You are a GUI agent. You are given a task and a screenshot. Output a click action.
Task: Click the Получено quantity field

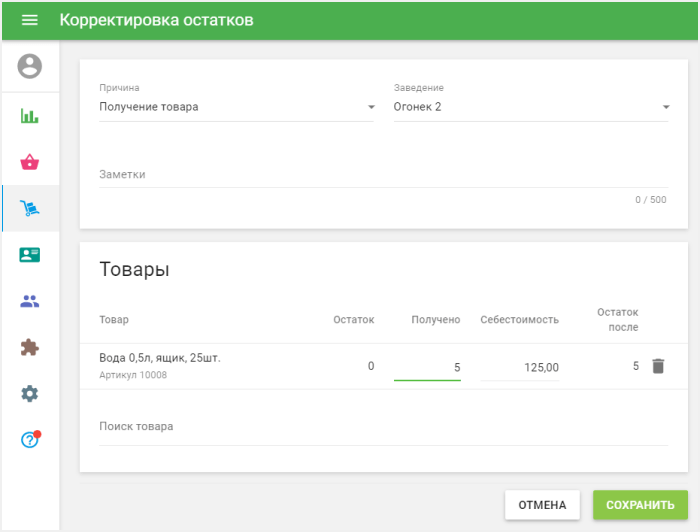(x=427, y=367)
